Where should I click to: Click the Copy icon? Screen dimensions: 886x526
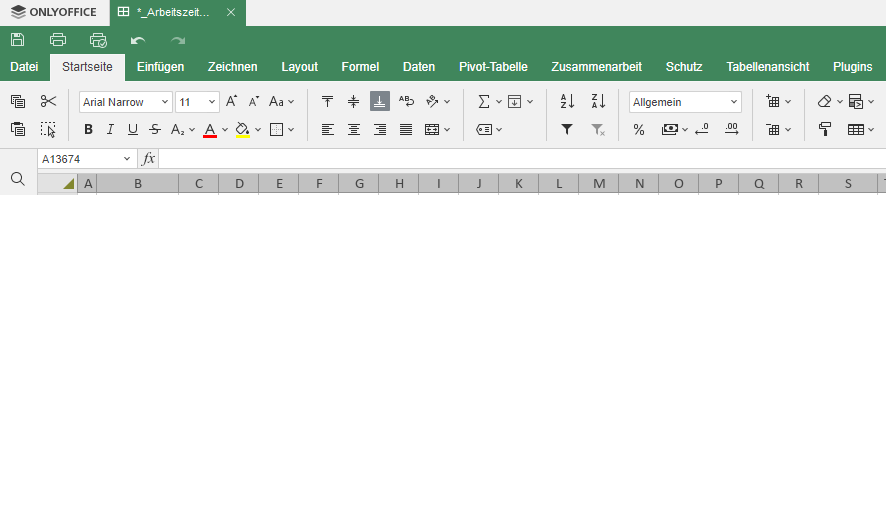coord(18,102)
